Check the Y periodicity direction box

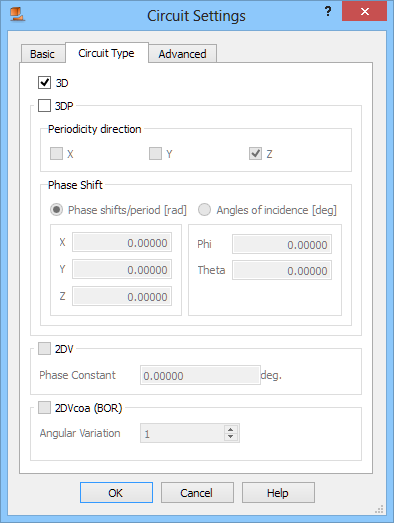[155, 153]
